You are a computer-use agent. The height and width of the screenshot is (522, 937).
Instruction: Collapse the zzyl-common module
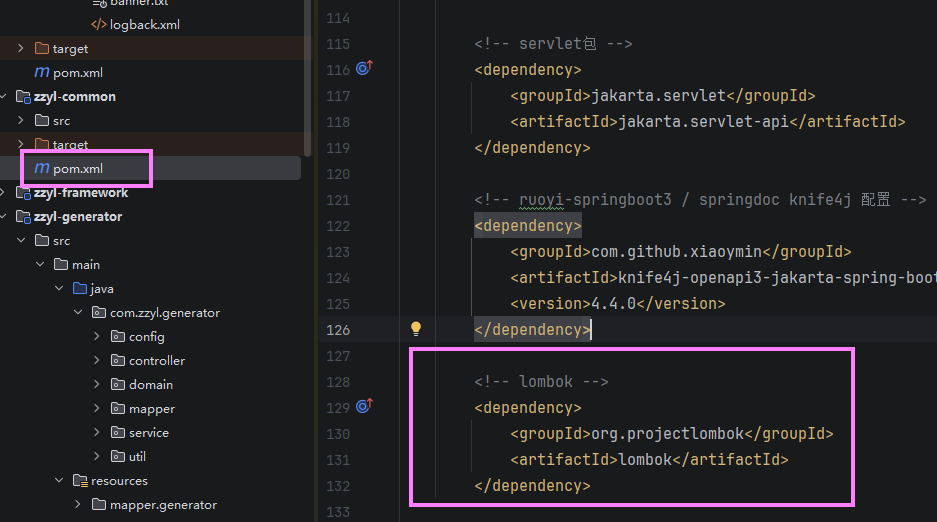tap(4, 97)
